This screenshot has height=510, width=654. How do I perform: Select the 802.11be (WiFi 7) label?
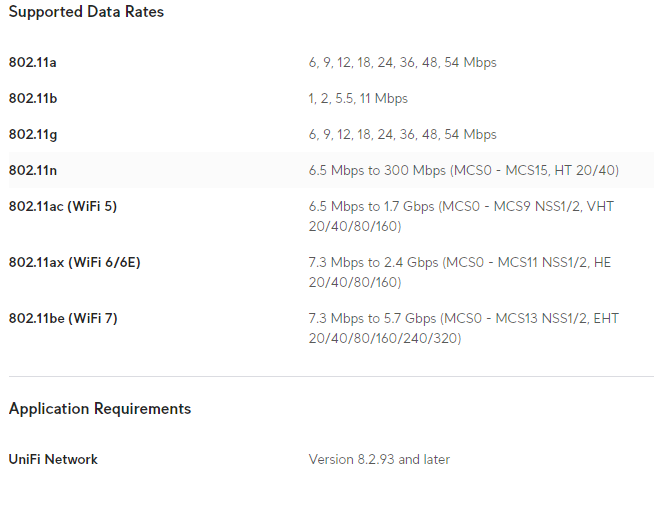click(x=63, y=319)
